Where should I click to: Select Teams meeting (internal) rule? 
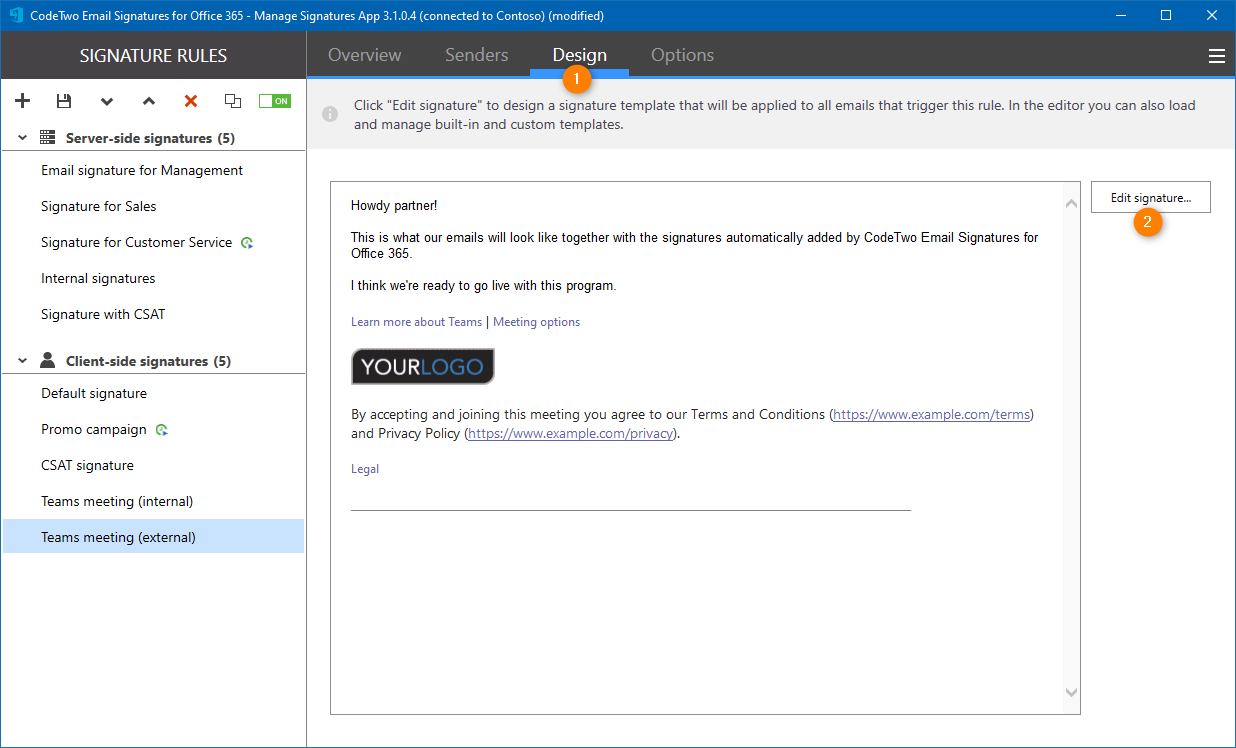(x=154, y=501)
